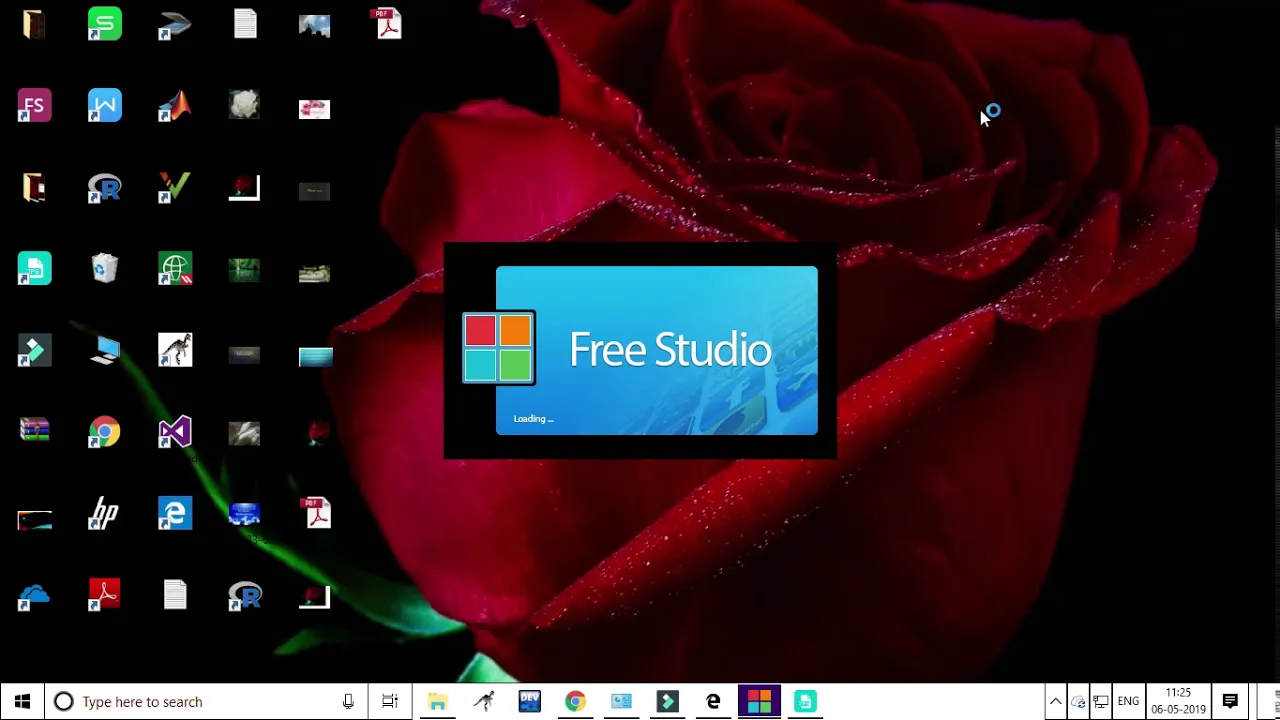Open the network status tray icon

coord(1101,702)
